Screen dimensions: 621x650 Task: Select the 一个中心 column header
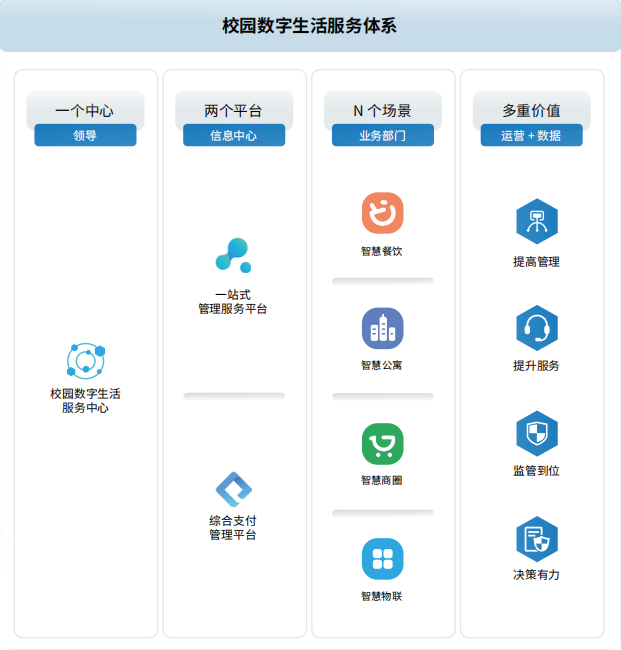tap(85, 110)
